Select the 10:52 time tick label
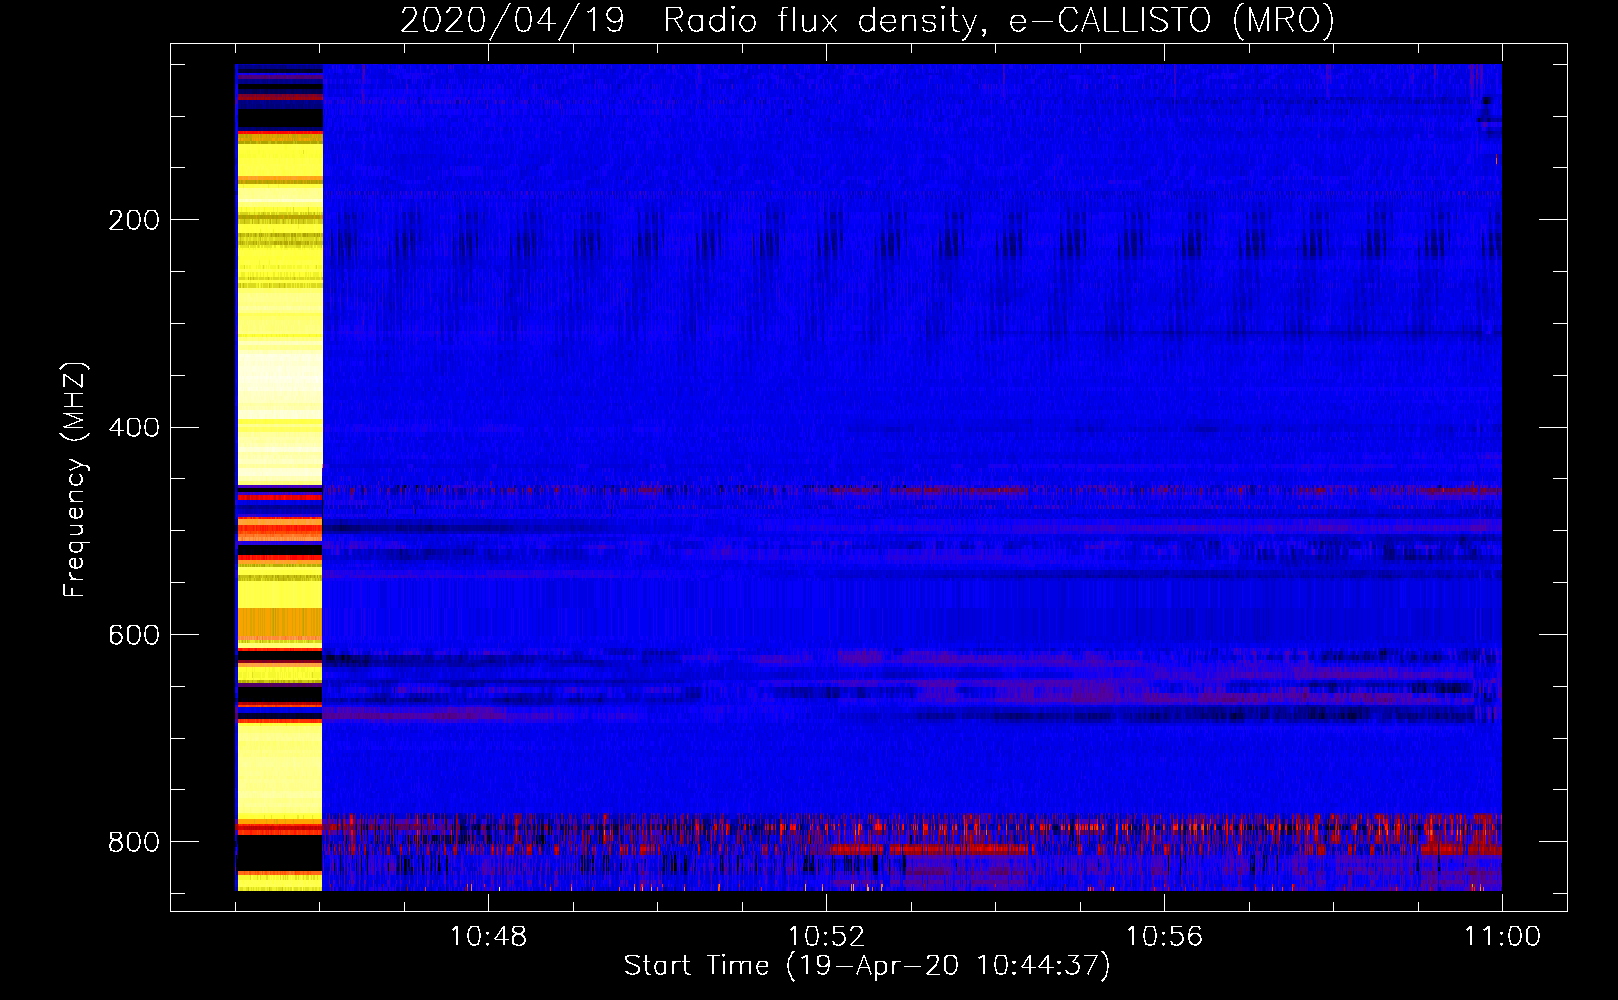The width and height of the screenshot is (1618, 1000). point(826,937)
